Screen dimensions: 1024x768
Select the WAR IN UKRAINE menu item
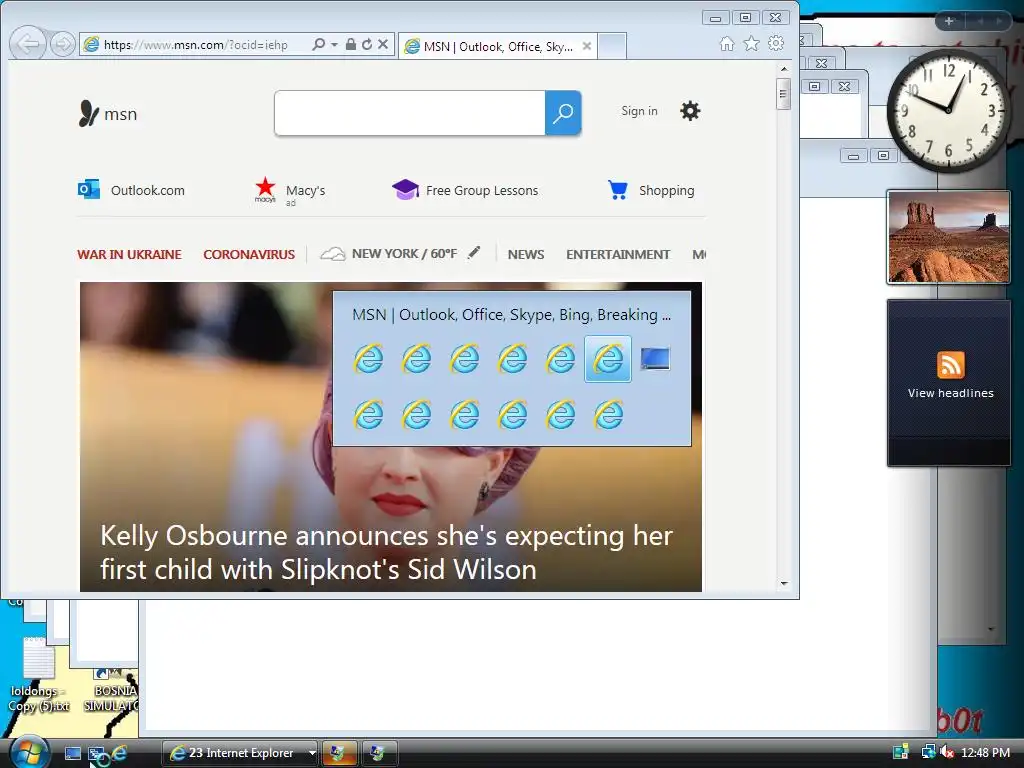point(129,255)
